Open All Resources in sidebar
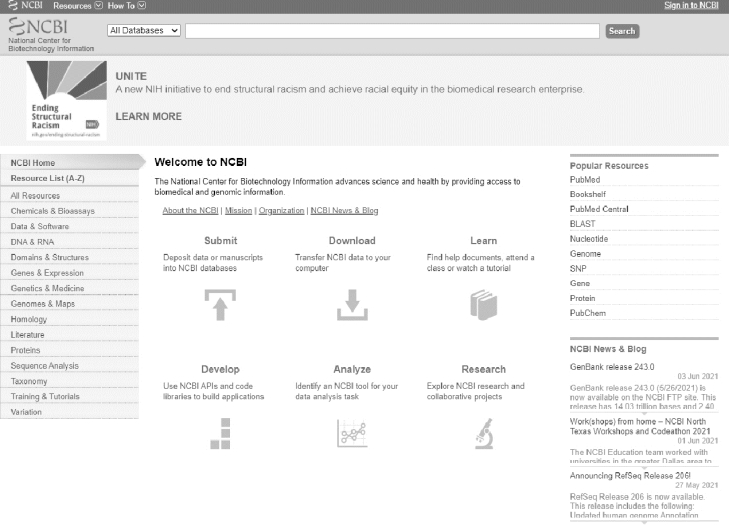The height and width of the screenshot is (525, 729). click(70, 196)
